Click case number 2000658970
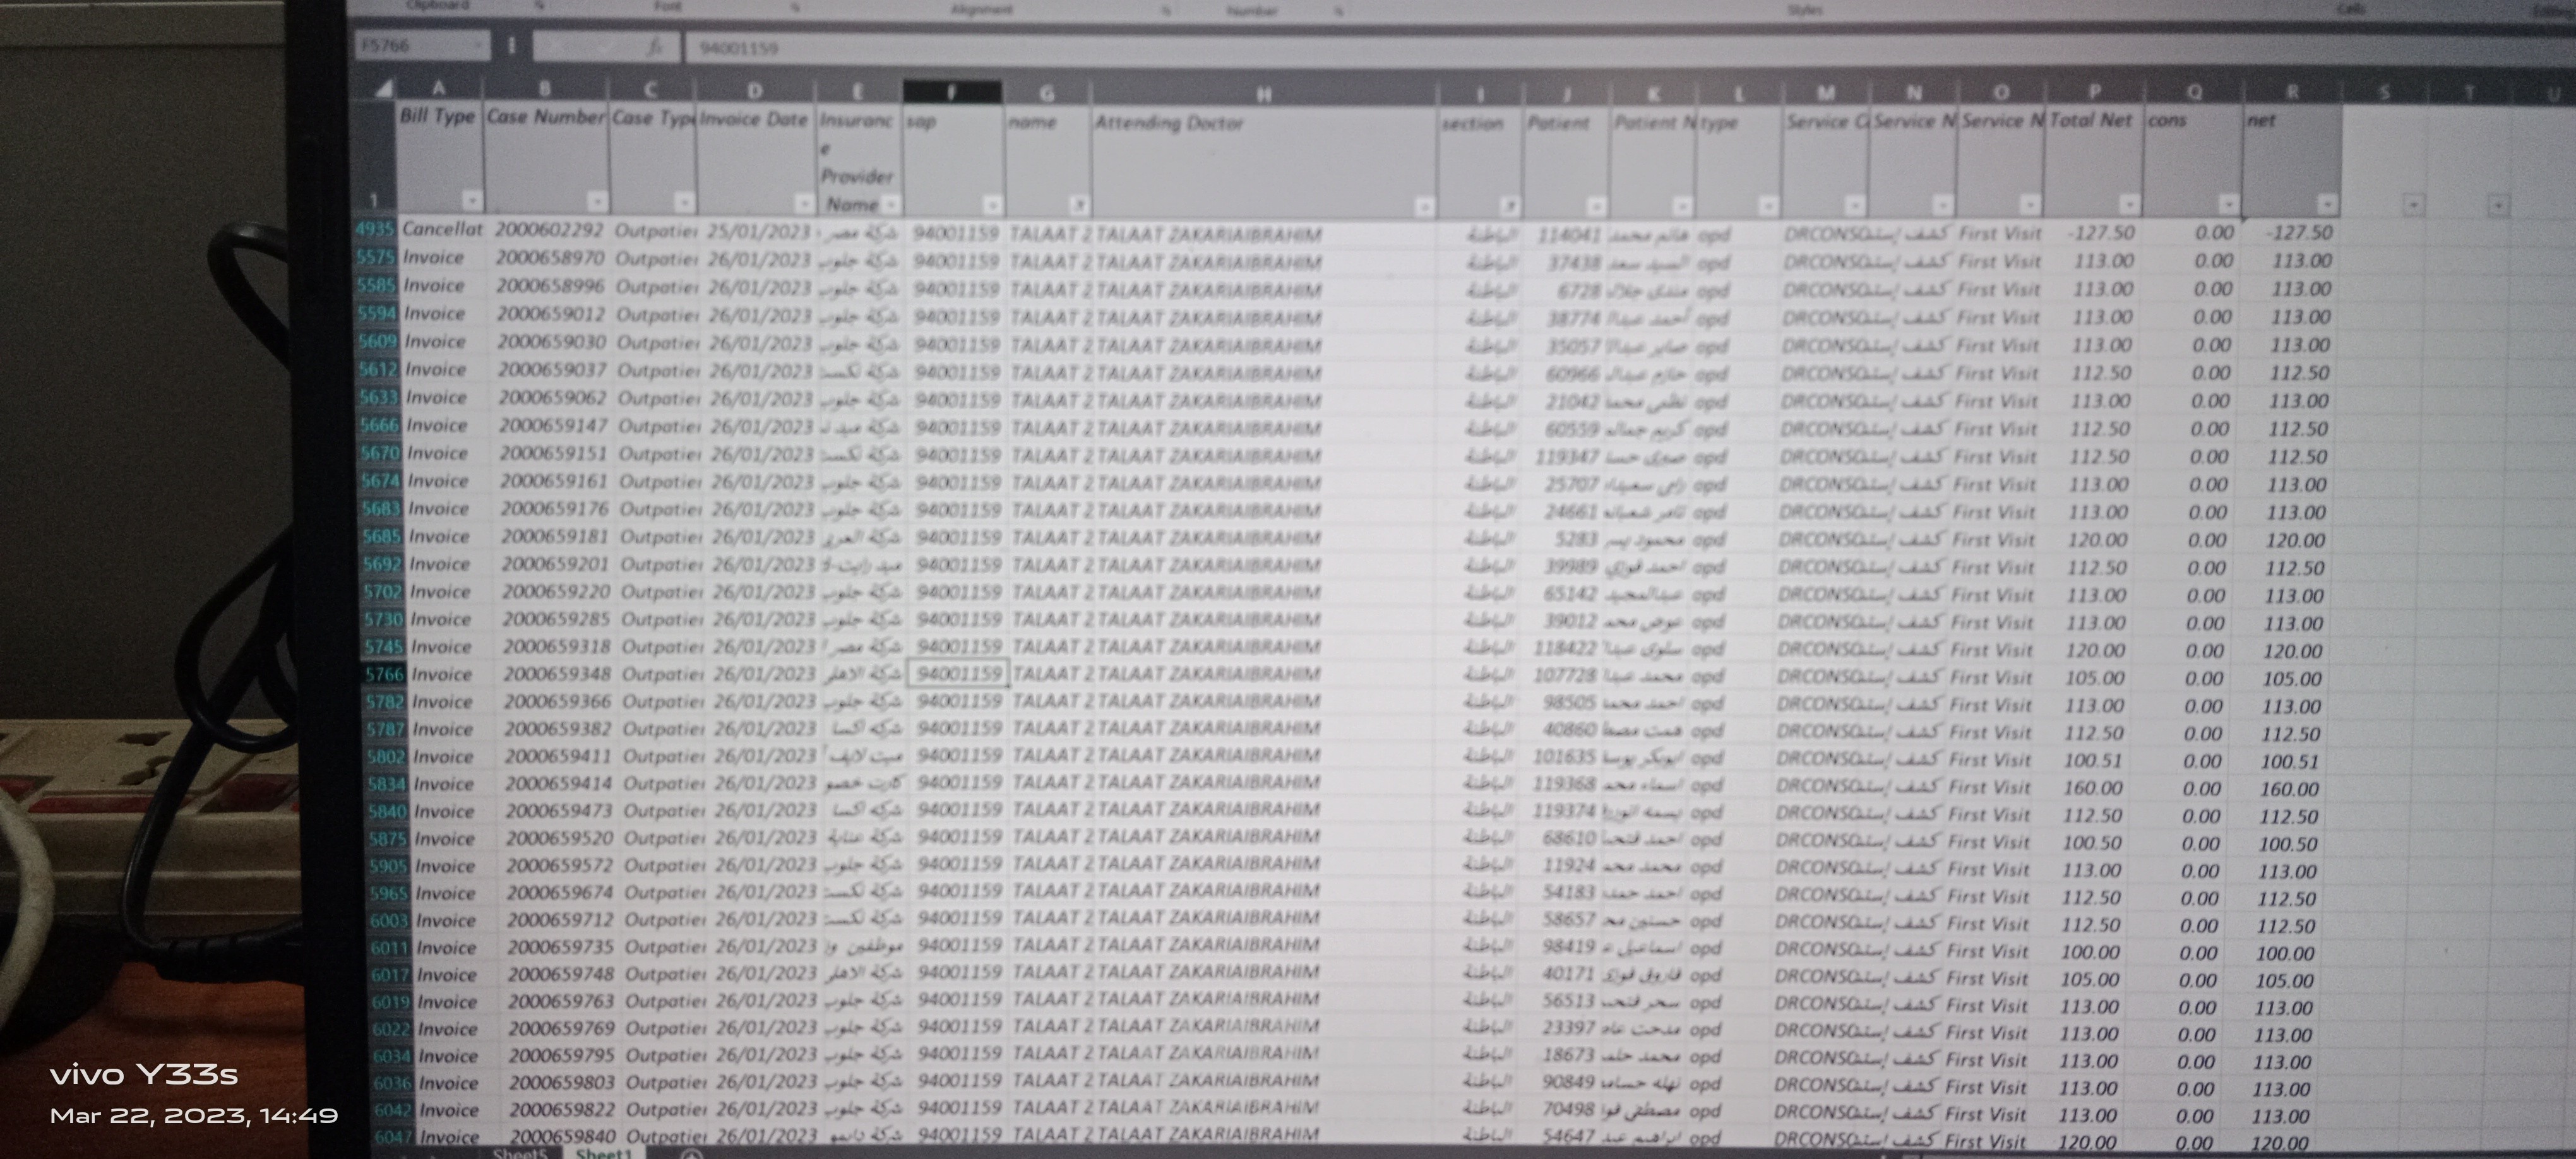Screen dimensions: 2576x1159 550,257
